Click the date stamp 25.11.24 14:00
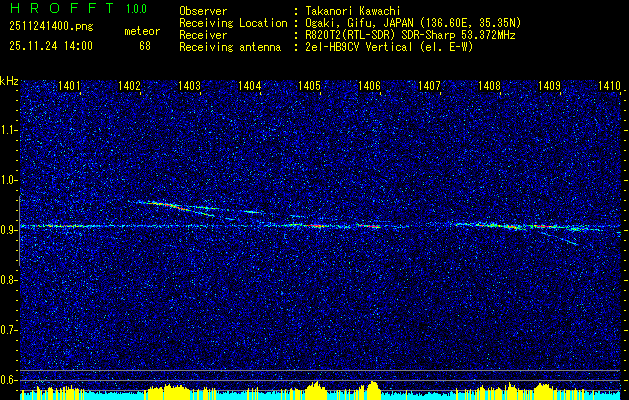 51,46
